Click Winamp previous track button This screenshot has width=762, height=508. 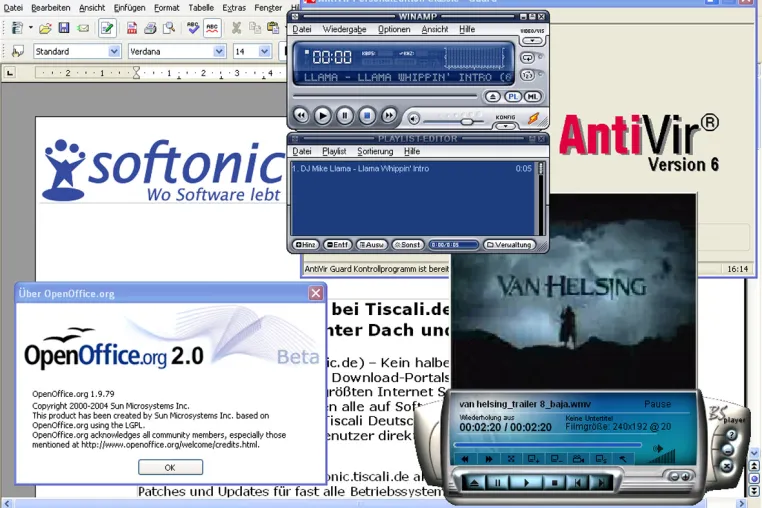pyautogui.click(x=301, y=116)
